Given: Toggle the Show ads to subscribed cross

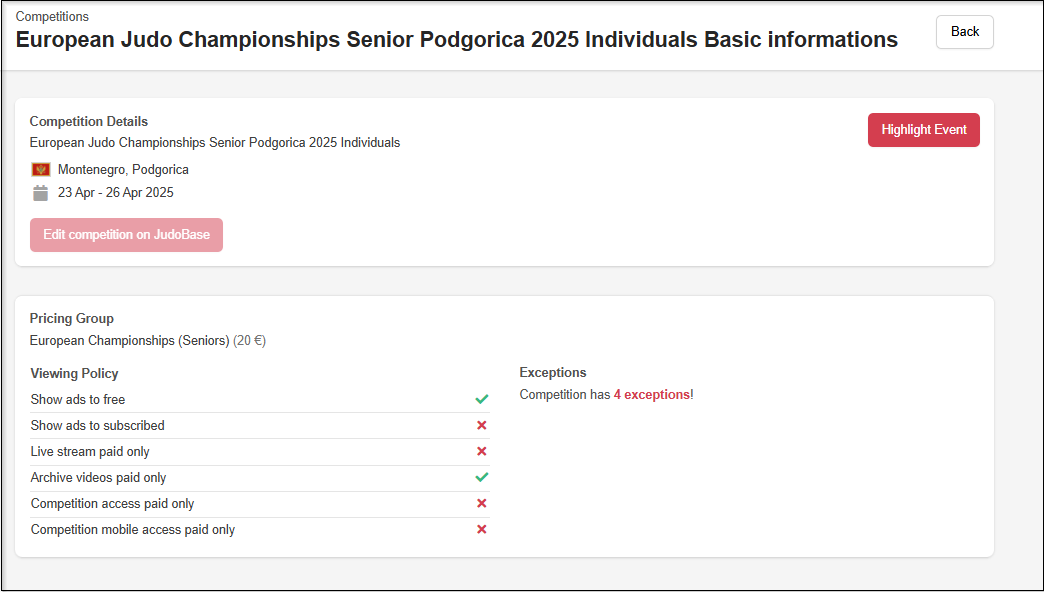Looking at the screenshot, I should tap(481, 425).
